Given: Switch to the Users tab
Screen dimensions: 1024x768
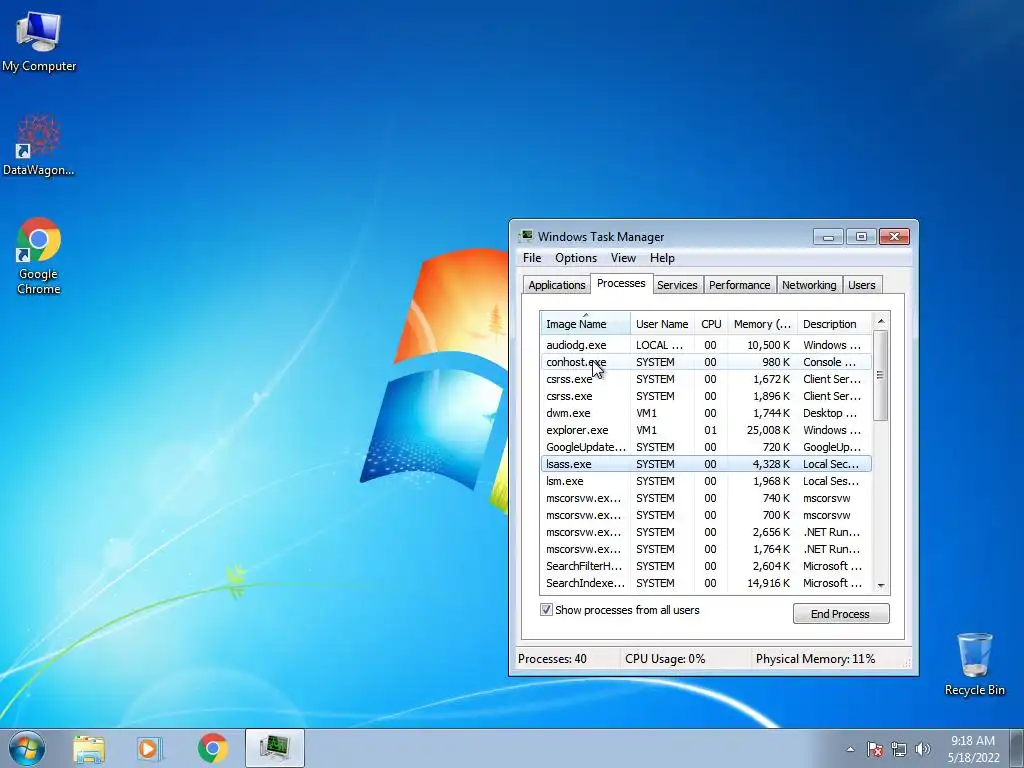Looking at the screenshot, I should (861, 285).
